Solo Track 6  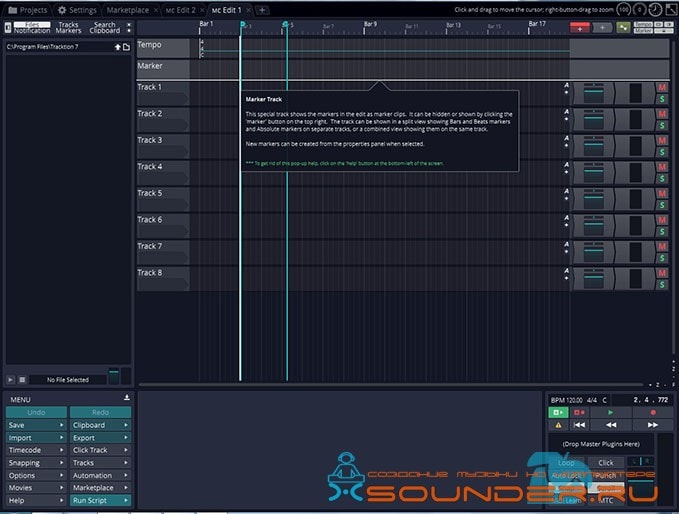click(662, 232)
